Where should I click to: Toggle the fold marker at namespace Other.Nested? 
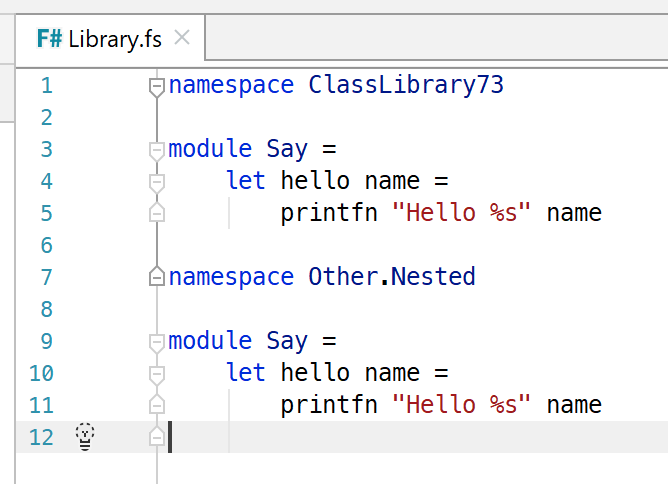[157, 277]
